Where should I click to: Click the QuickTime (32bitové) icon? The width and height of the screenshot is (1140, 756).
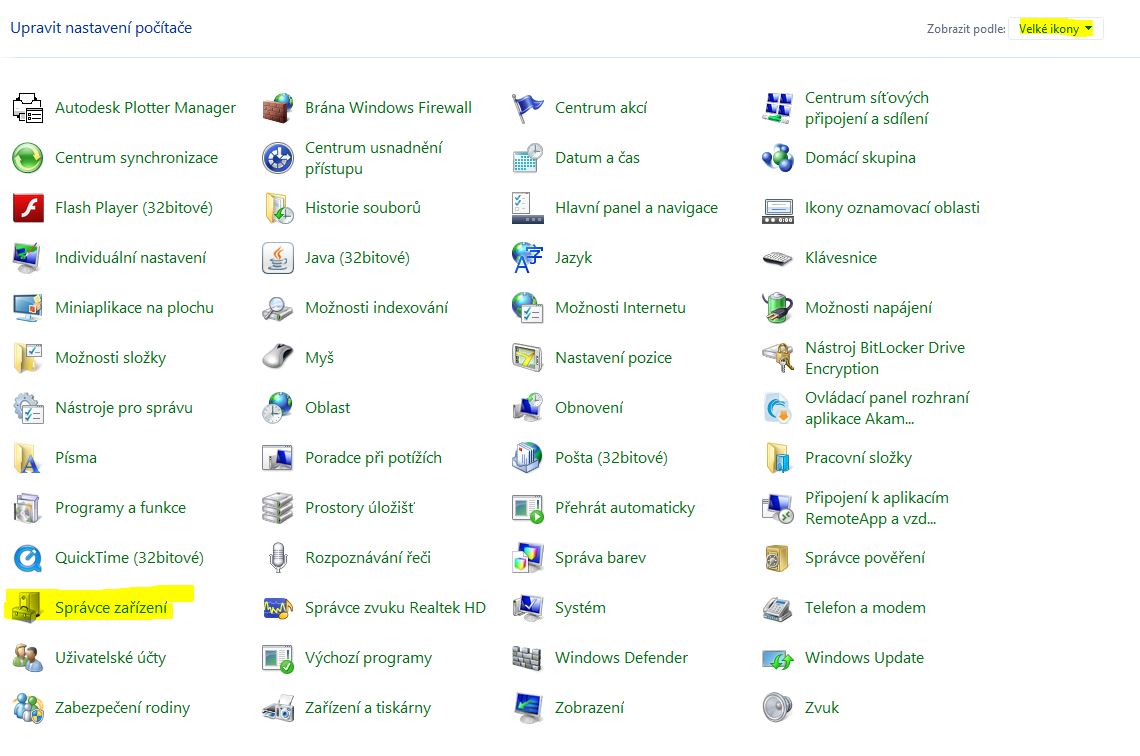click(27, 558)
